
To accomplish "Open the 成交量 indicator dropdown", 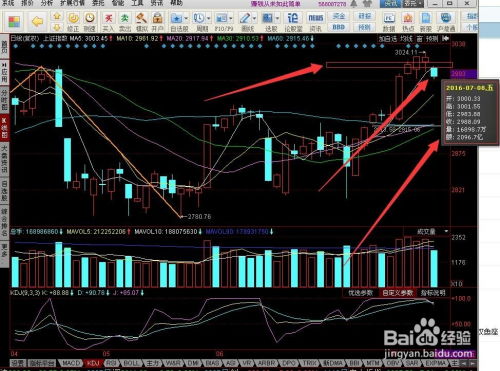I will pos(446,231).
